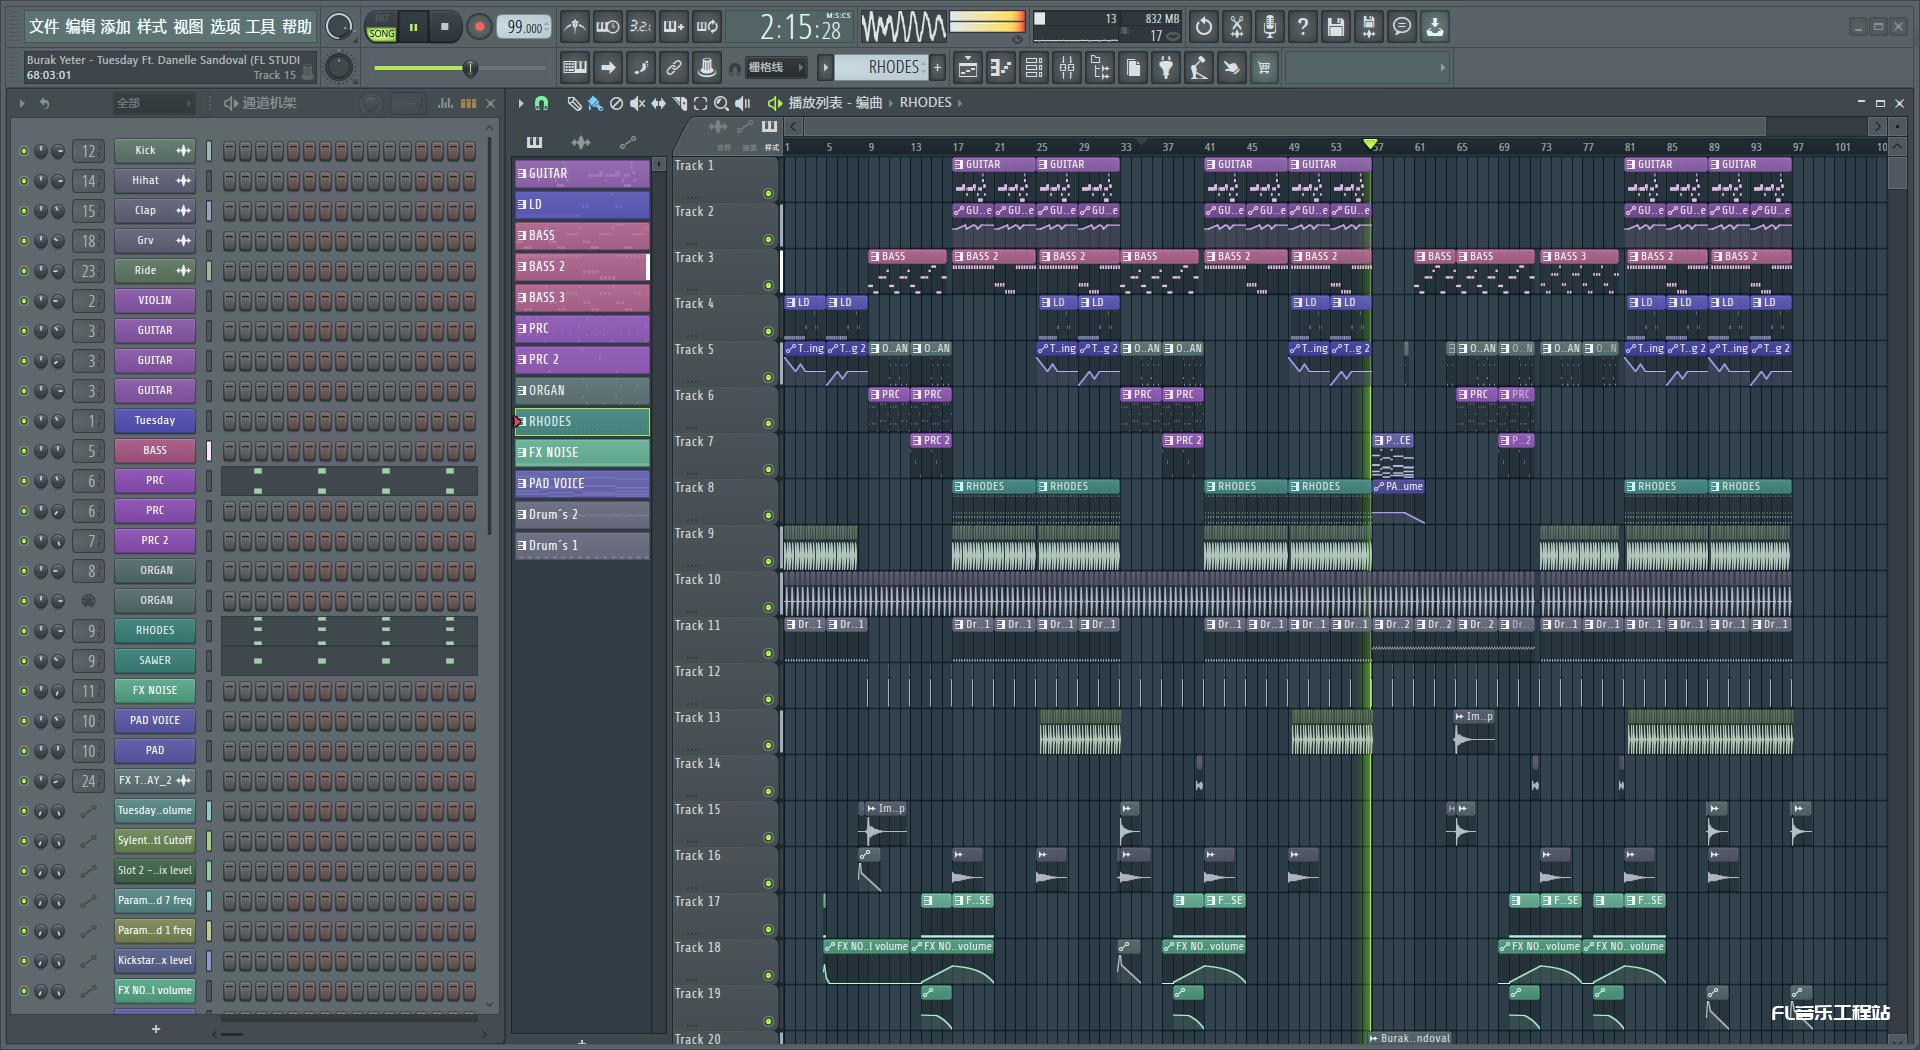Enable wait for input to start icon
The image size is (1920, 1050).
(x=607, y=27)
